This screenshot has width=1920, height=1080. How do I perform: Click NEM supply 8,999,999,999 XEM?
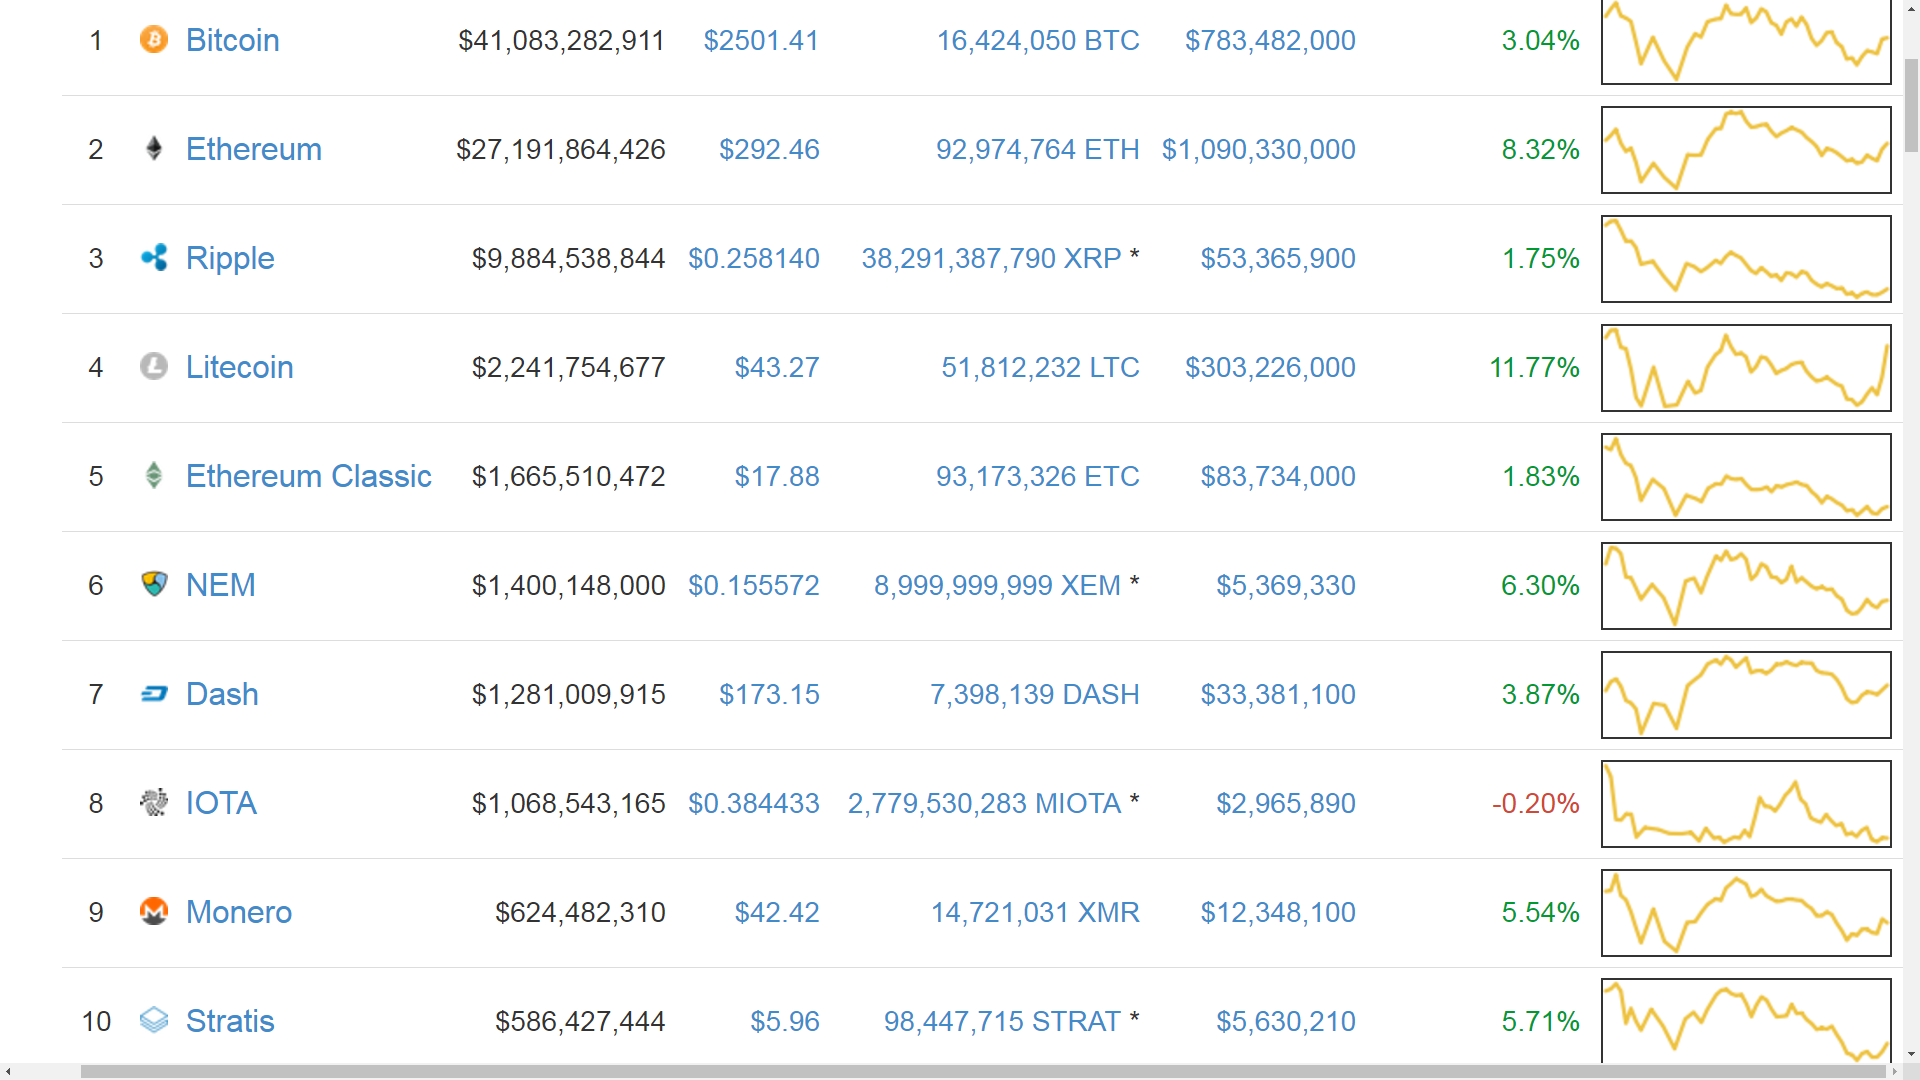click(x=997, y=586)
